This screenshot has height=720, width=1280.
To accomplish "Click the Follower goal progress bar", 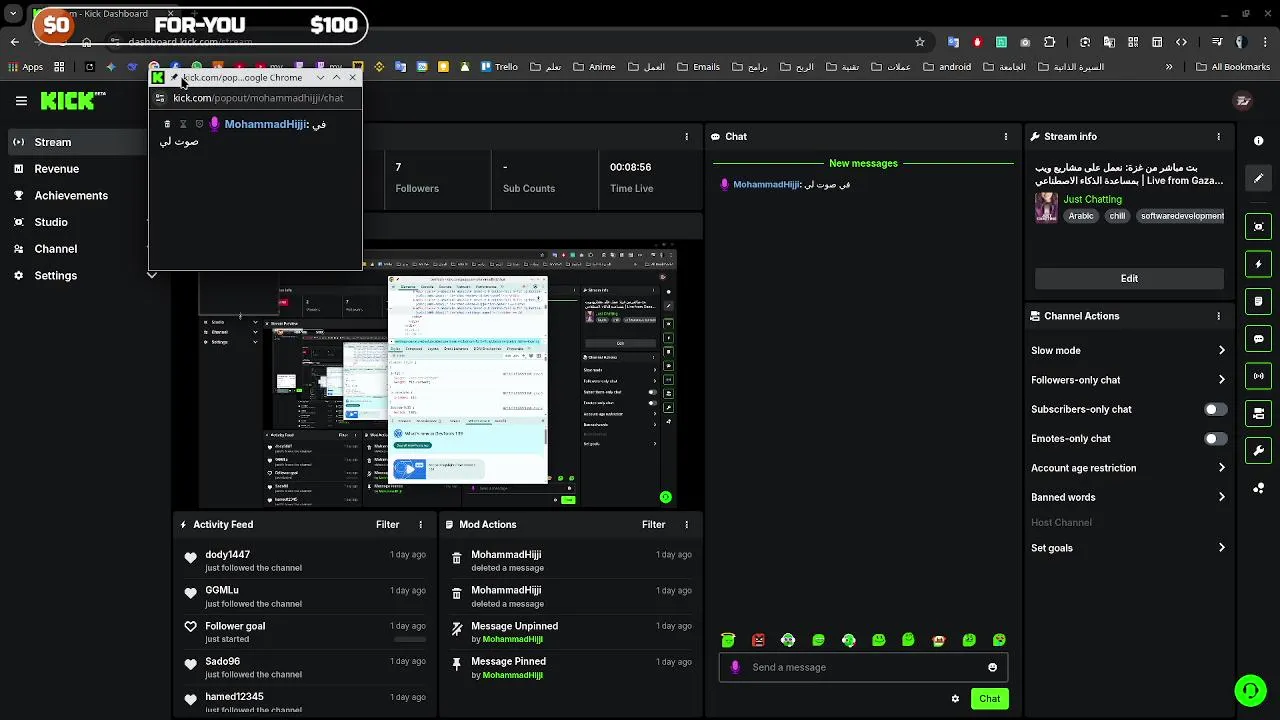I will [x=409, y=639].
